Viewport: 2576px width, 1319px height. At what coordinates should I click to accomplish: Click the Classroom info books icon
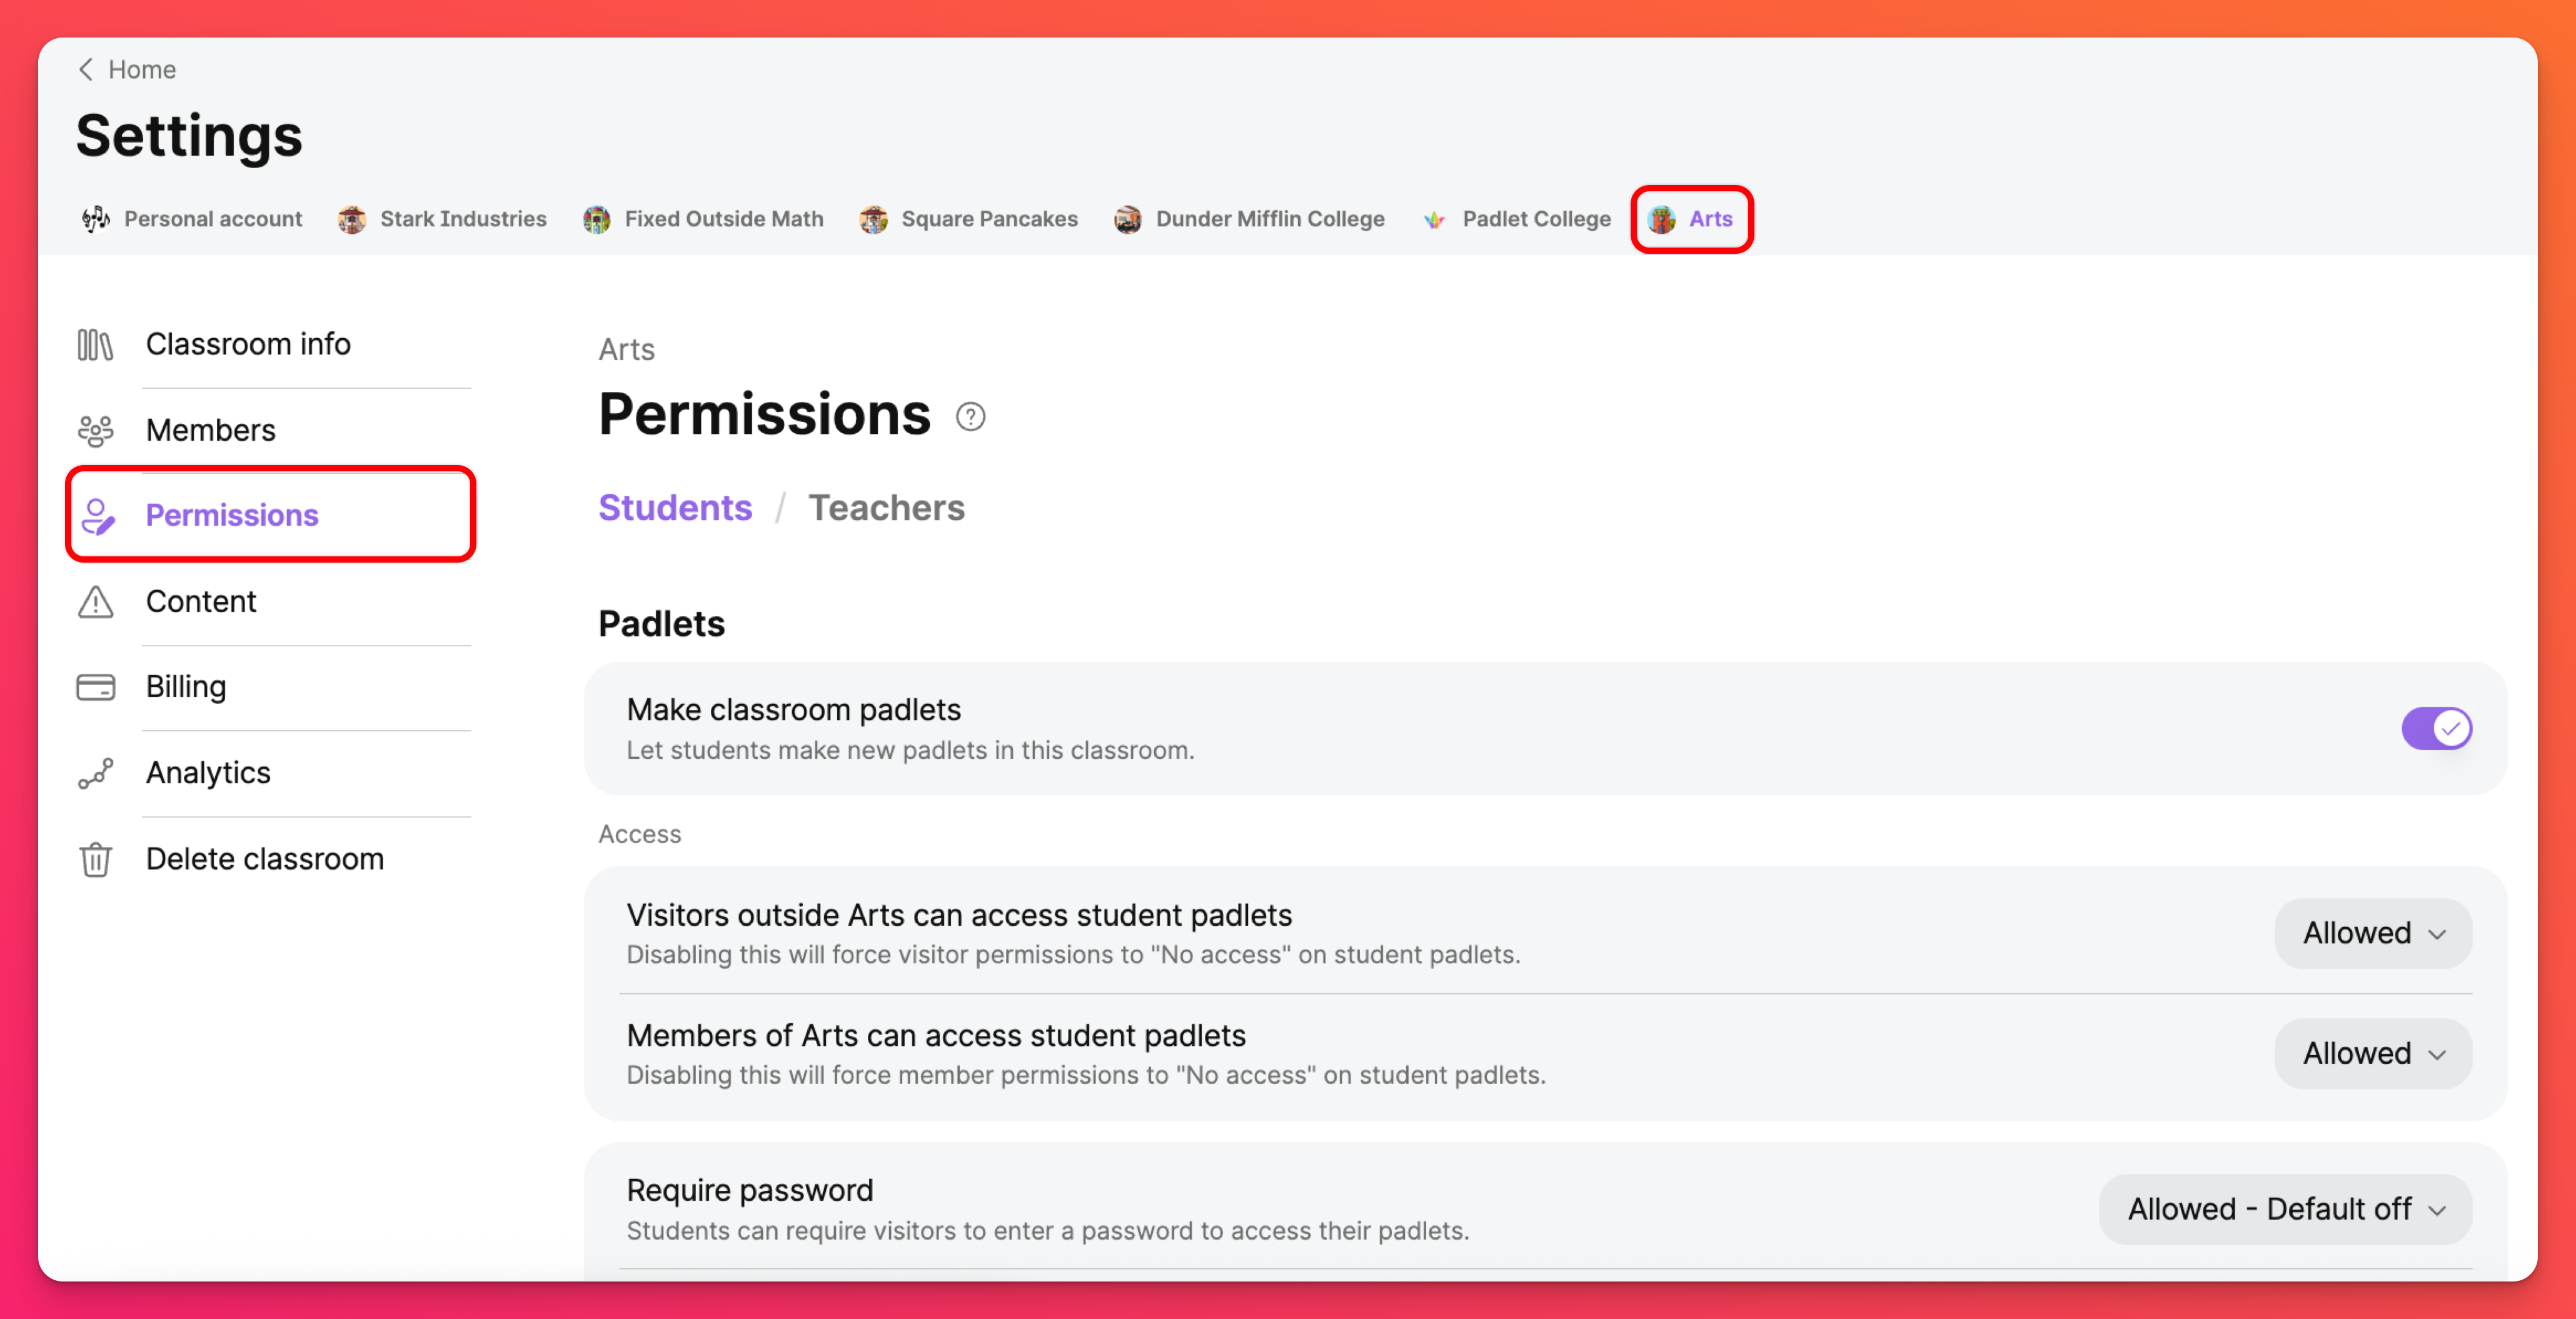click(95, 345)
